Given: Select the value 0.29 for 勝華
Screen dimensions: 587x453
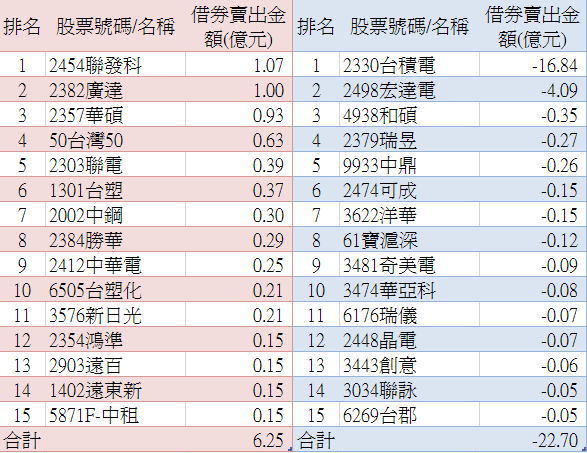Looking at the screenshot, I should coord(268,241).
